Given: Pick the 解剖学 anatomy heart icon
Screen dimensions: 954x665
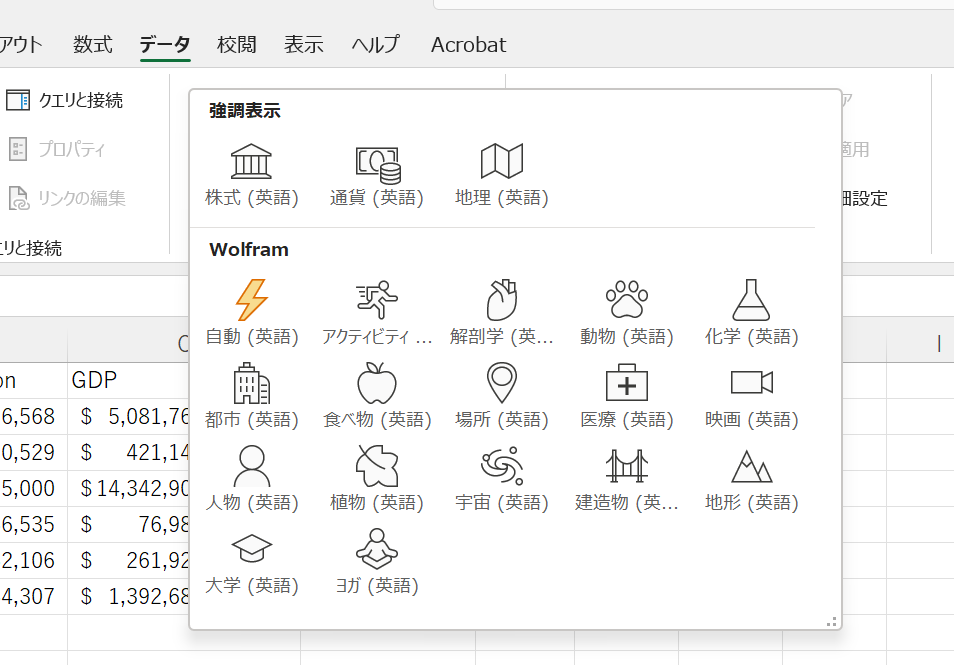Looking at the screenshot, I should tap(500, 300).
